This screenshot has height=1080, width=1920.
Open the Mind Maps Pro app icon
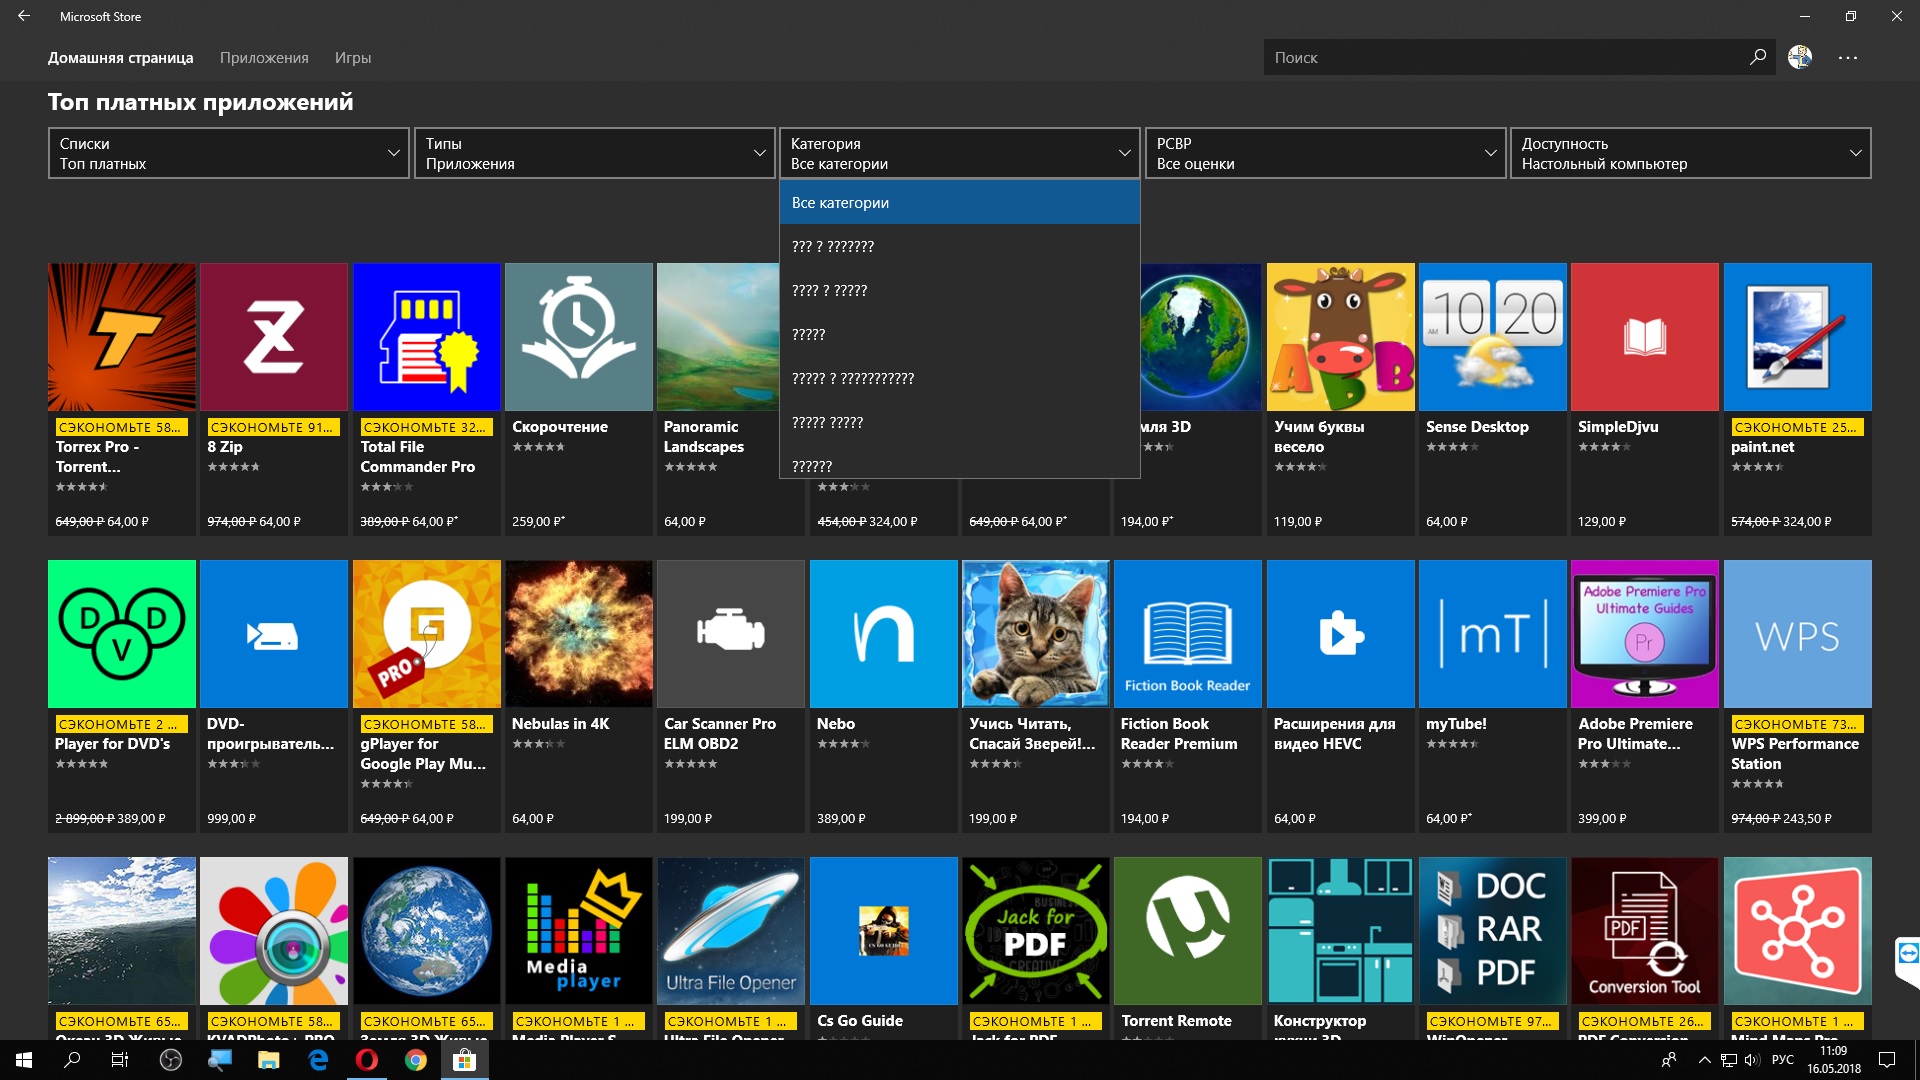pos(1798,931)
